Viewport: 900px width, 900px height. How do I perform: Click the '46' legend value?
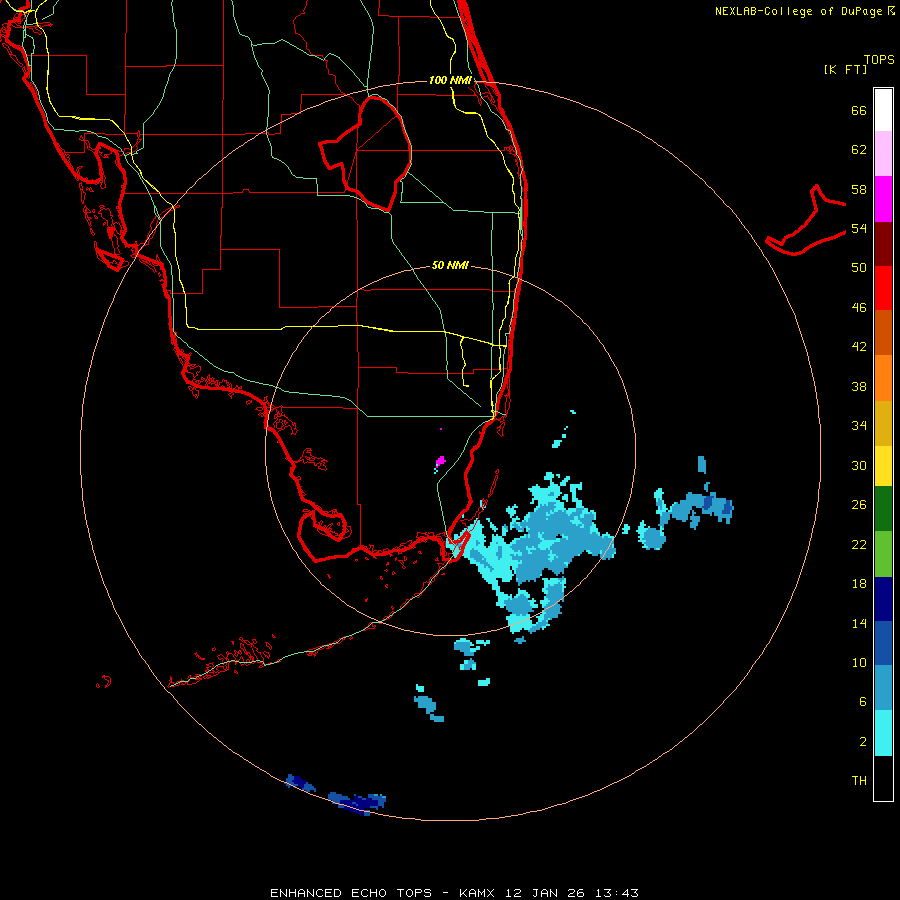pos(859,308)
